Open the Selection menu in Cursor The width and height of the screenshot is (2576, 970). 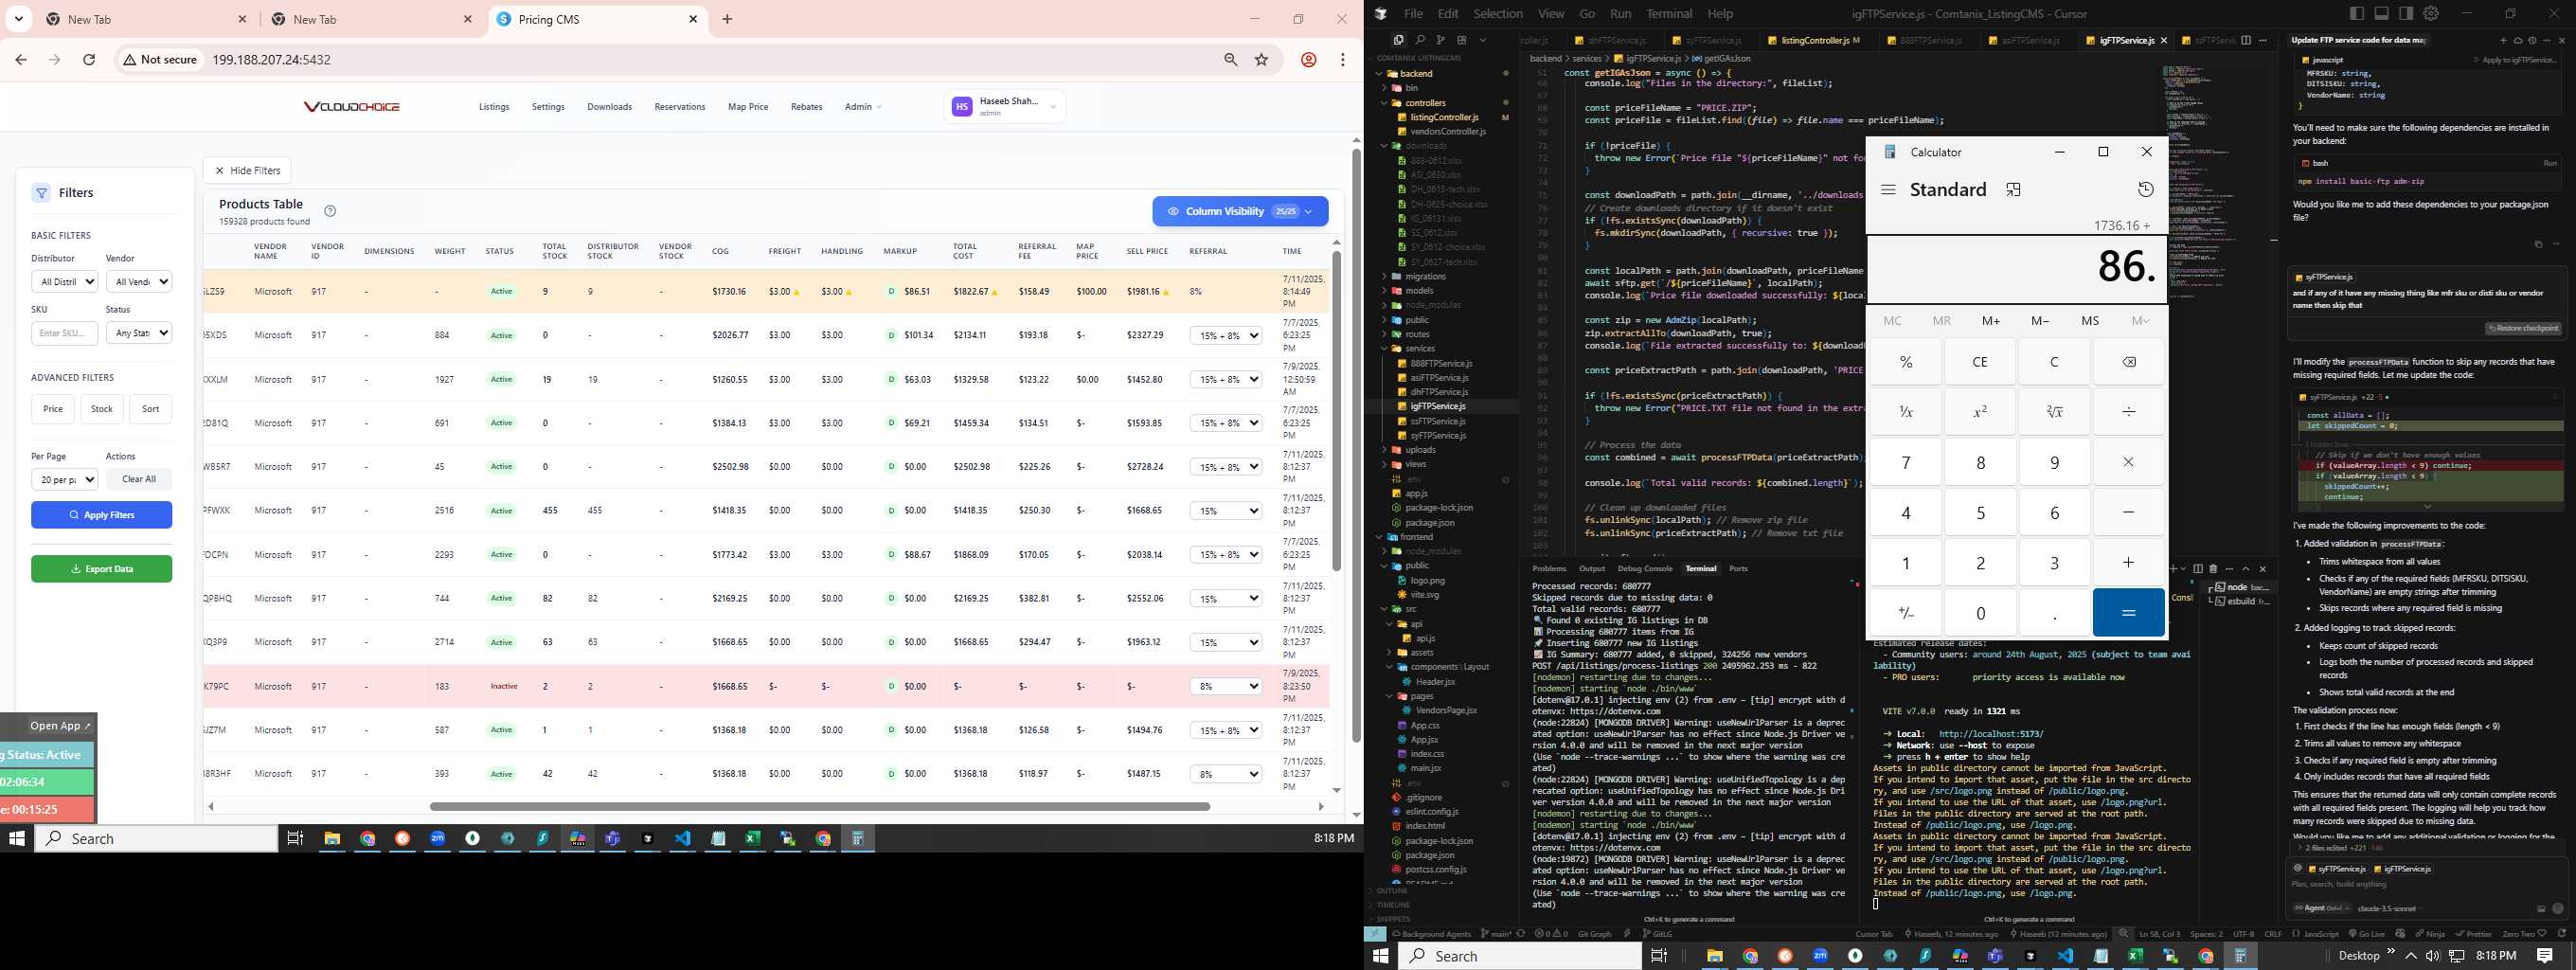[1498, 14]
